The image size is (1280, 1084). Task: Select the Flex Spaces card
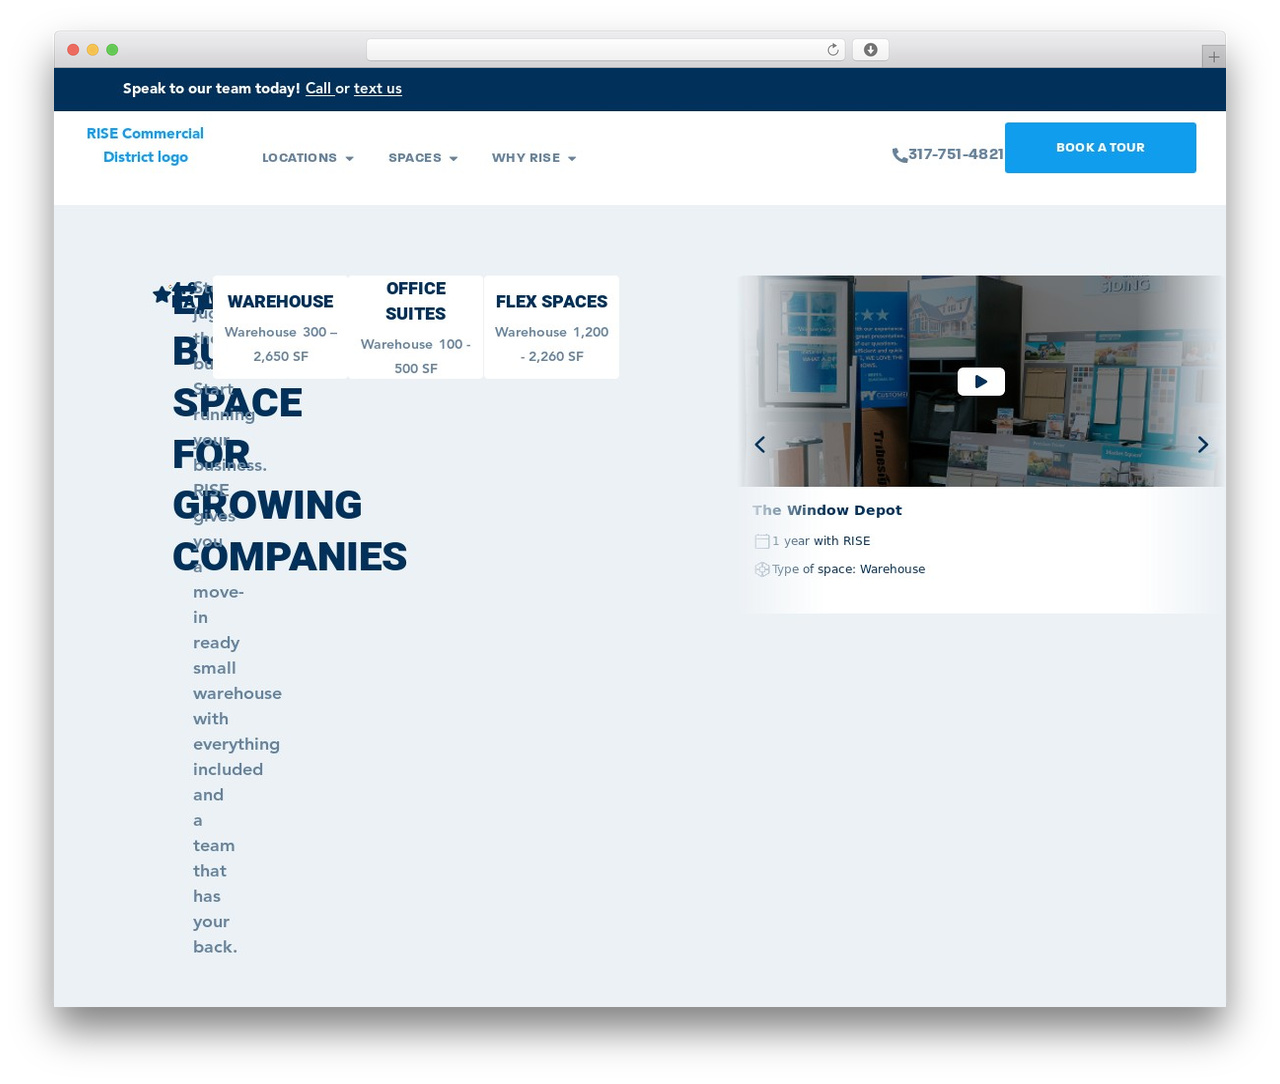point(551,327)
